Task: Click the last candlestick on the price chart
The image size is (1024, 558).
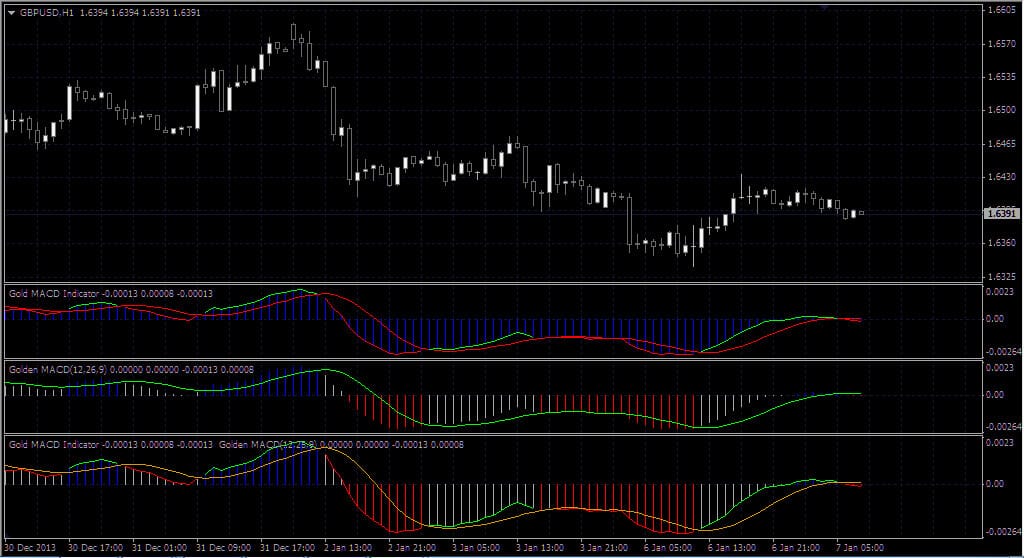Action: (861, 213)
